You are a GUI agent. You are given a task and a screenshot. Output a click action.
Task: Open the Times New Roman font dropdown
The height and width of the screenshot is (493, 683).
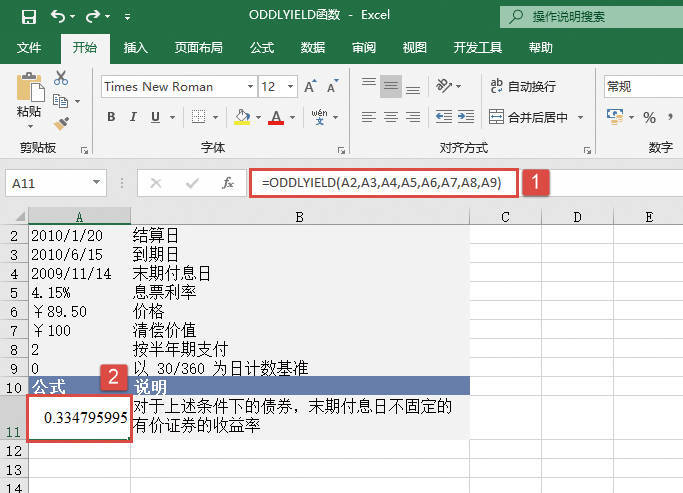(x=247, y=87)
